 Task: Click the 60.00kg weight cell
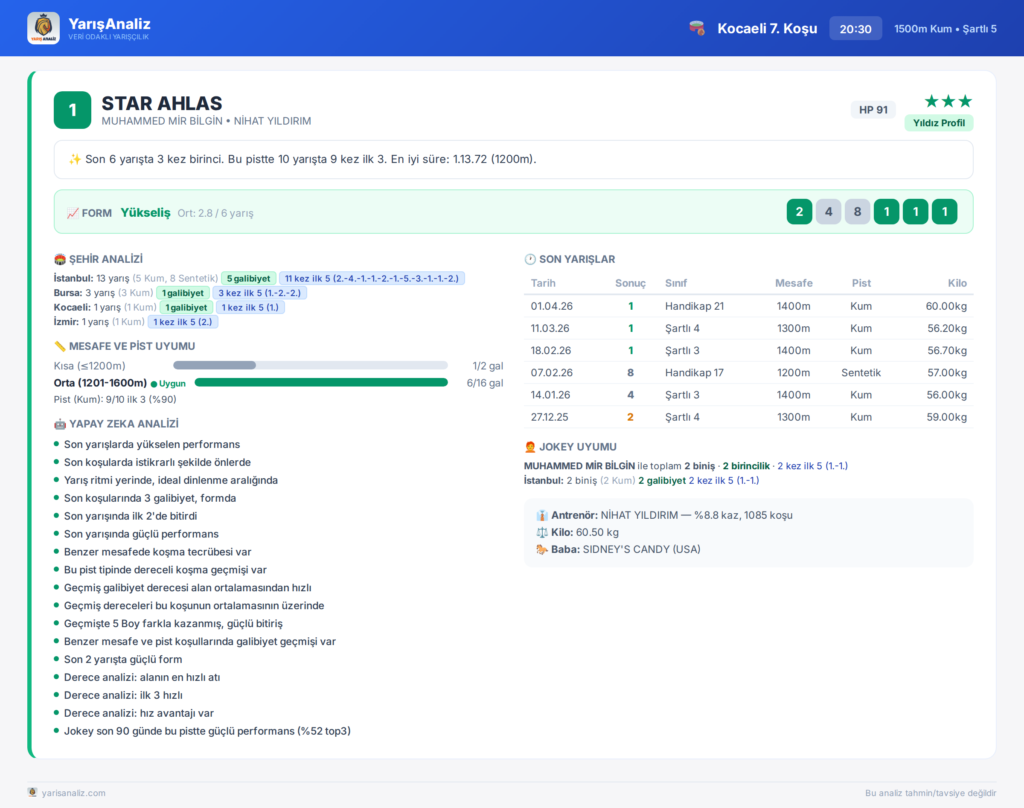click(x=946, y=306)
